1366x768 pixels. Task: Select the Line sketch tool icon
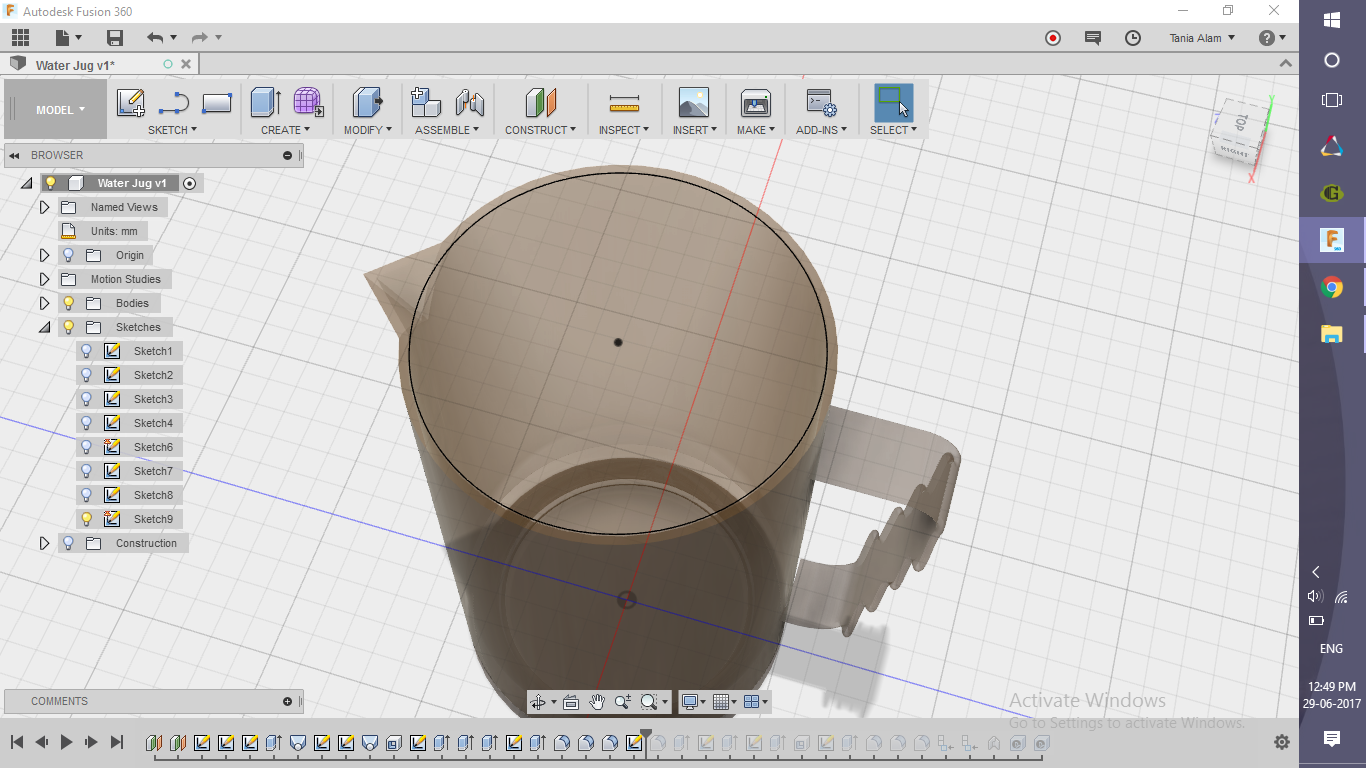coord(174,103)
